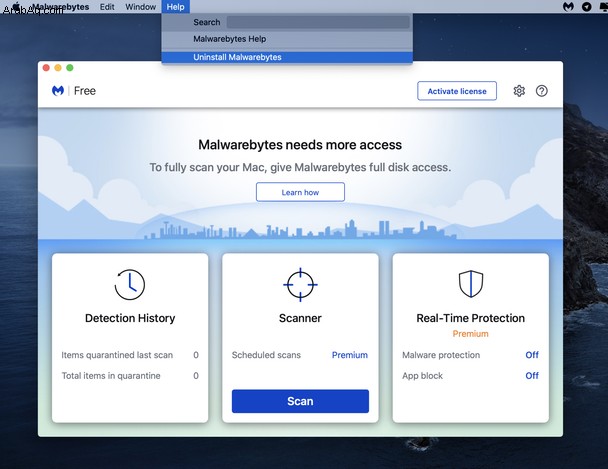Viewport: 608px width, 469px height.
Task: Maximize the window with green button
Action: pyautogui.click(x=70, y=68)
